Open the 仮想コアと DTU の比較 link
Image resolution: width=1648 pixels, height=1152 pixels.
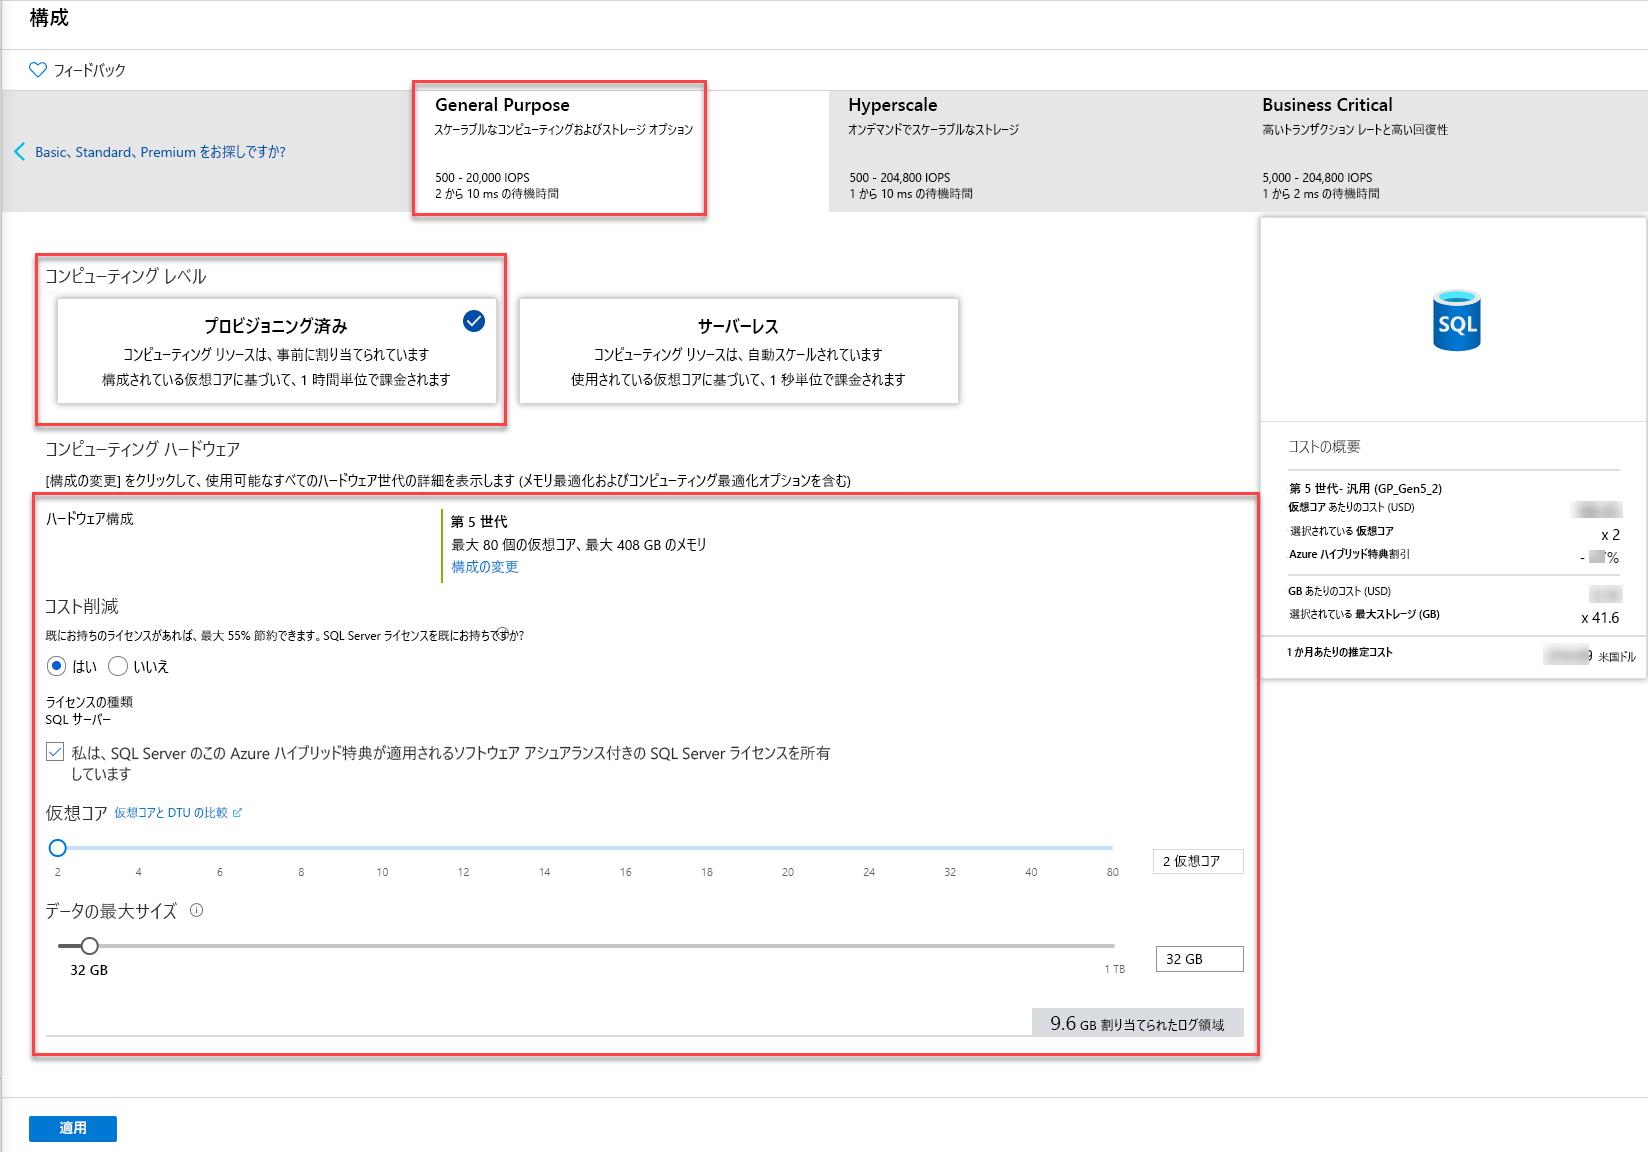coord(171,813)
